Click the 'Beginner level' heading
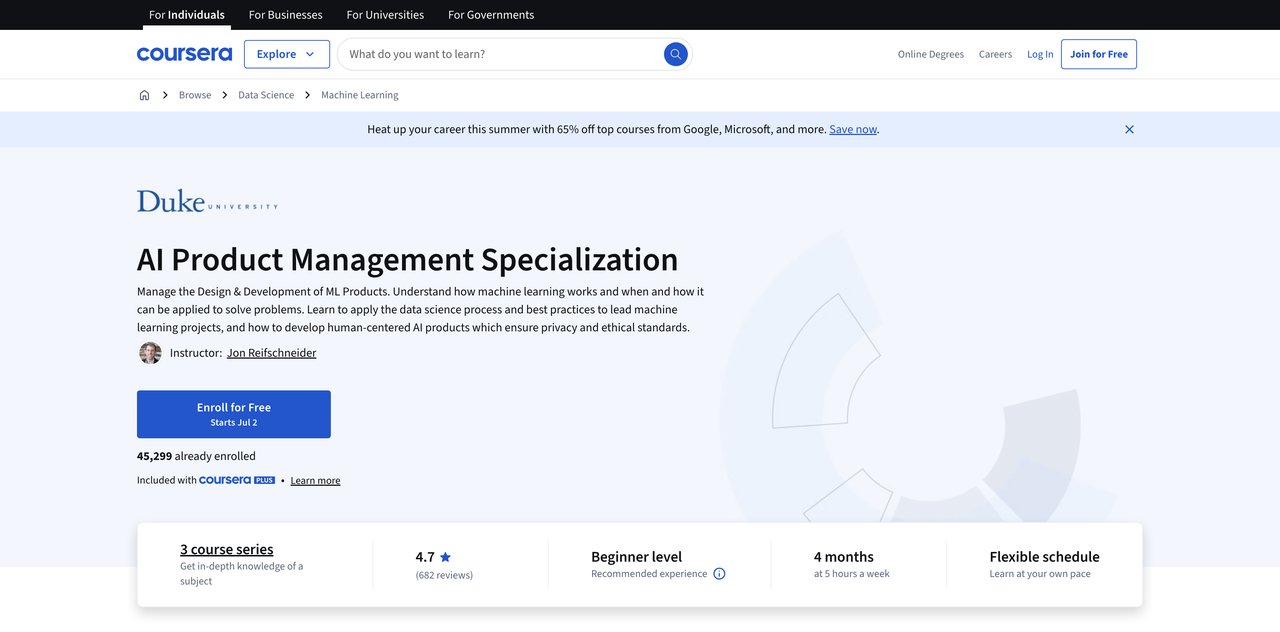The image size is (1280, 632). (x=636, y=557)
